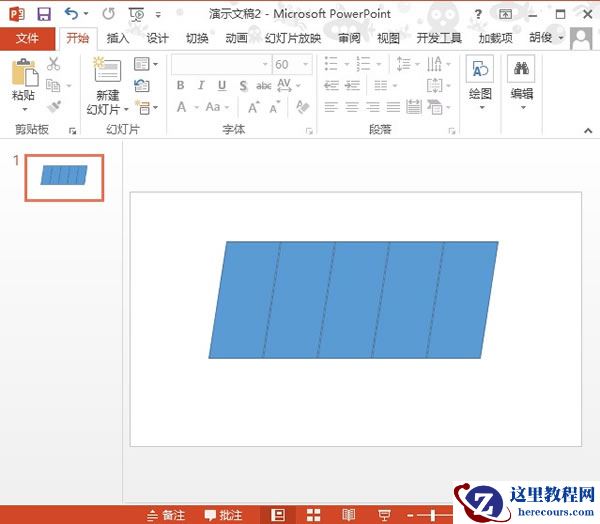
Task: Open the View (视图) tab
Action: coord(388,38)
